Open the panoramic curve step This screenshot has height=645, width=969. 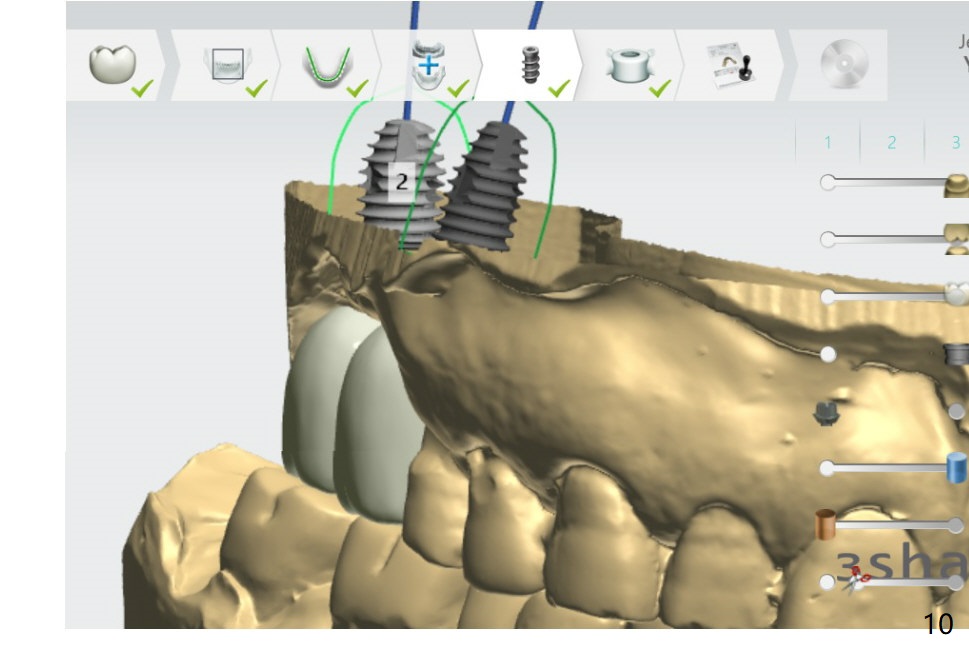(x=327, y=66)
